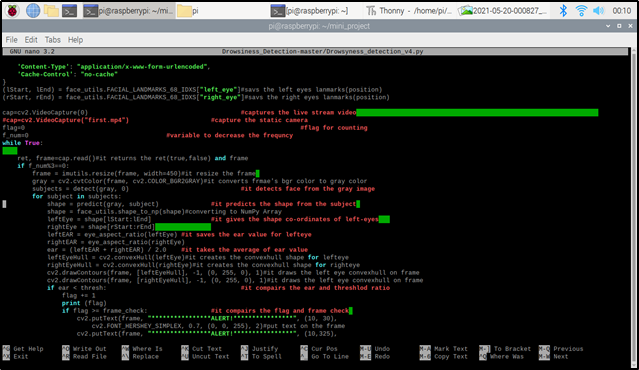Click Go To Line shortcut label
Image resolution: width=639 pixels, height=370 pixels.
pyautogui.click(x=330, y=357)
